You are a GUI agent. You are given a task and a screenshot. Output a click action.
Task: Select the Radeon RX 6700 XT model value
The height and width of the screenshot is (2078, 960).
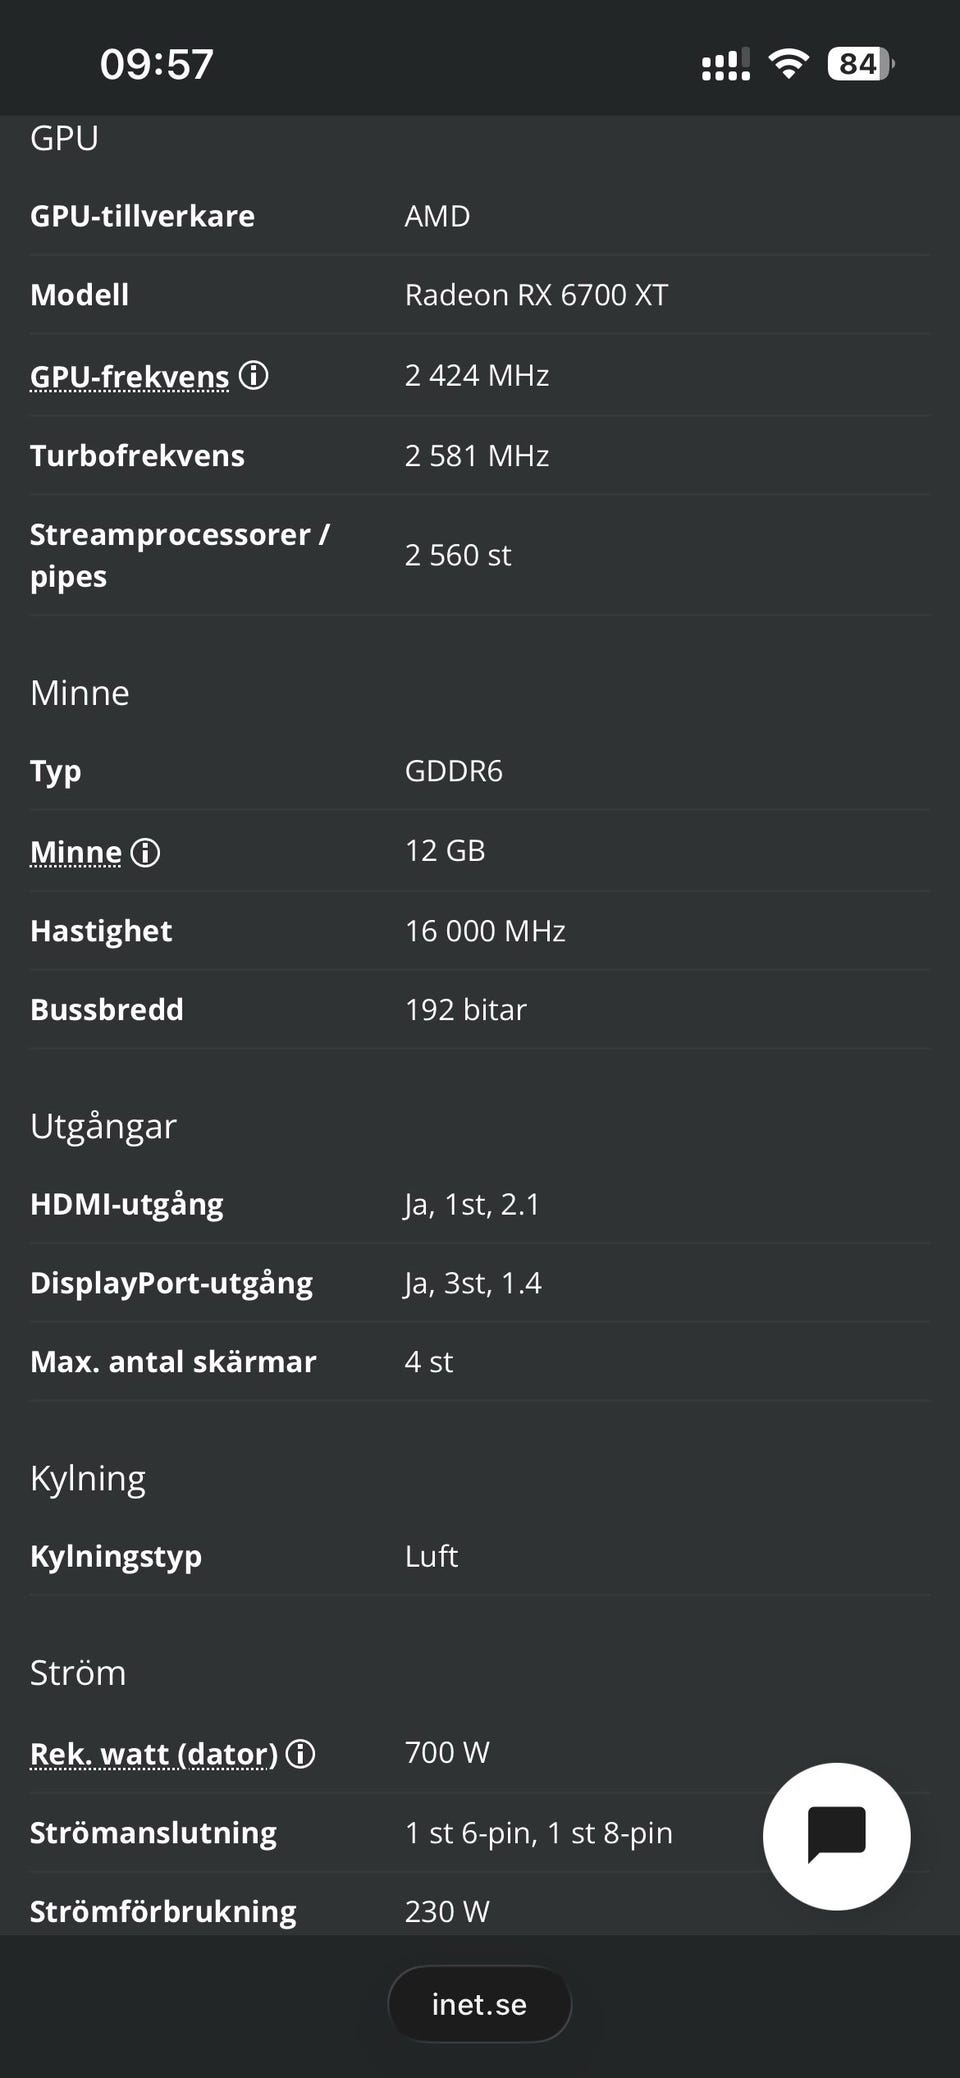click(536, 295)
